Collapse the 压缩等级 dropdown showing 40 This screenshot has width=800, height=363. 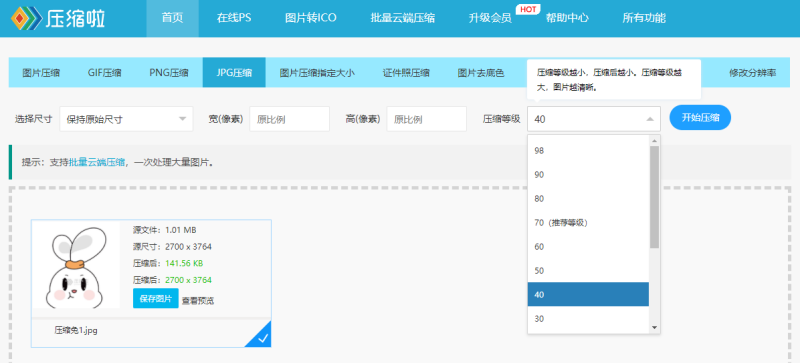(x=594, y=119)
